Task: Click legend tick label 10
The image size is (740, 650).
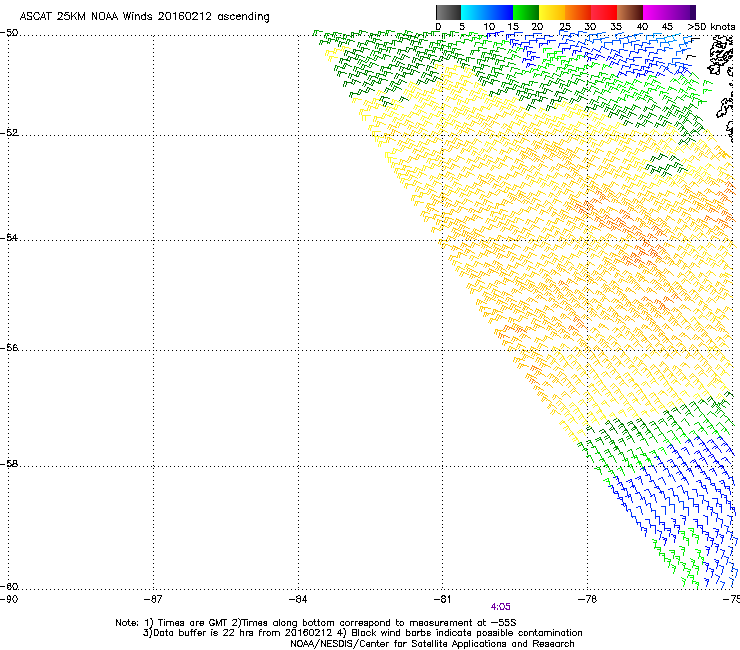Action: click(x=489, y=27)
